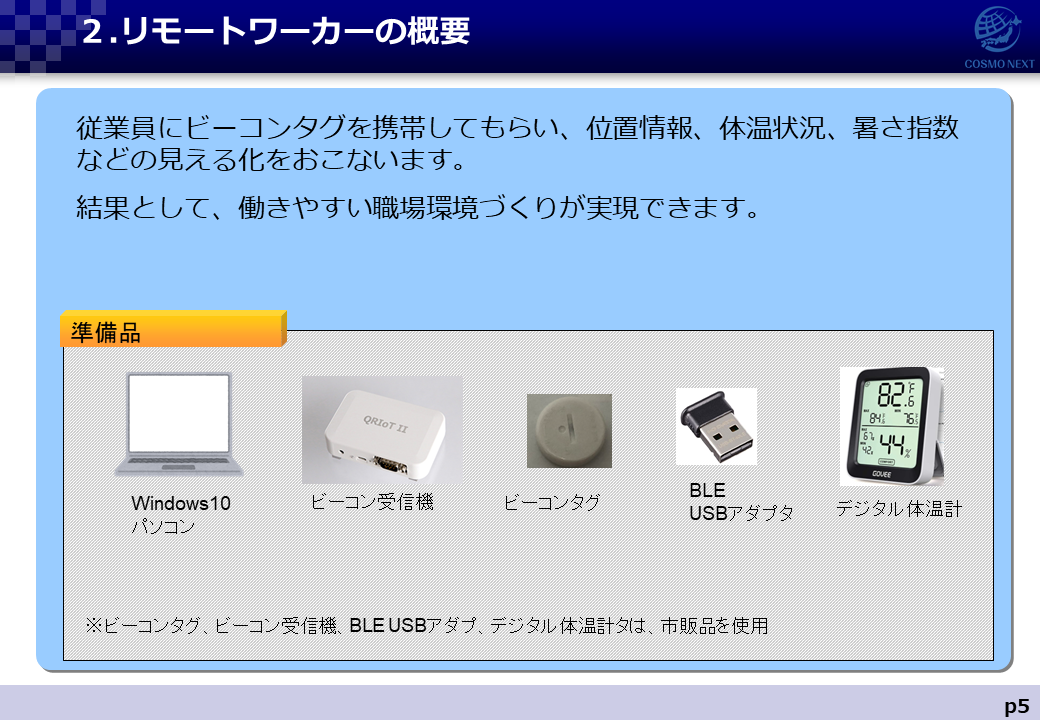Click the COSMO NEXT text under logo
This screenshot has height=720, width=1040.
coord(999,64)
